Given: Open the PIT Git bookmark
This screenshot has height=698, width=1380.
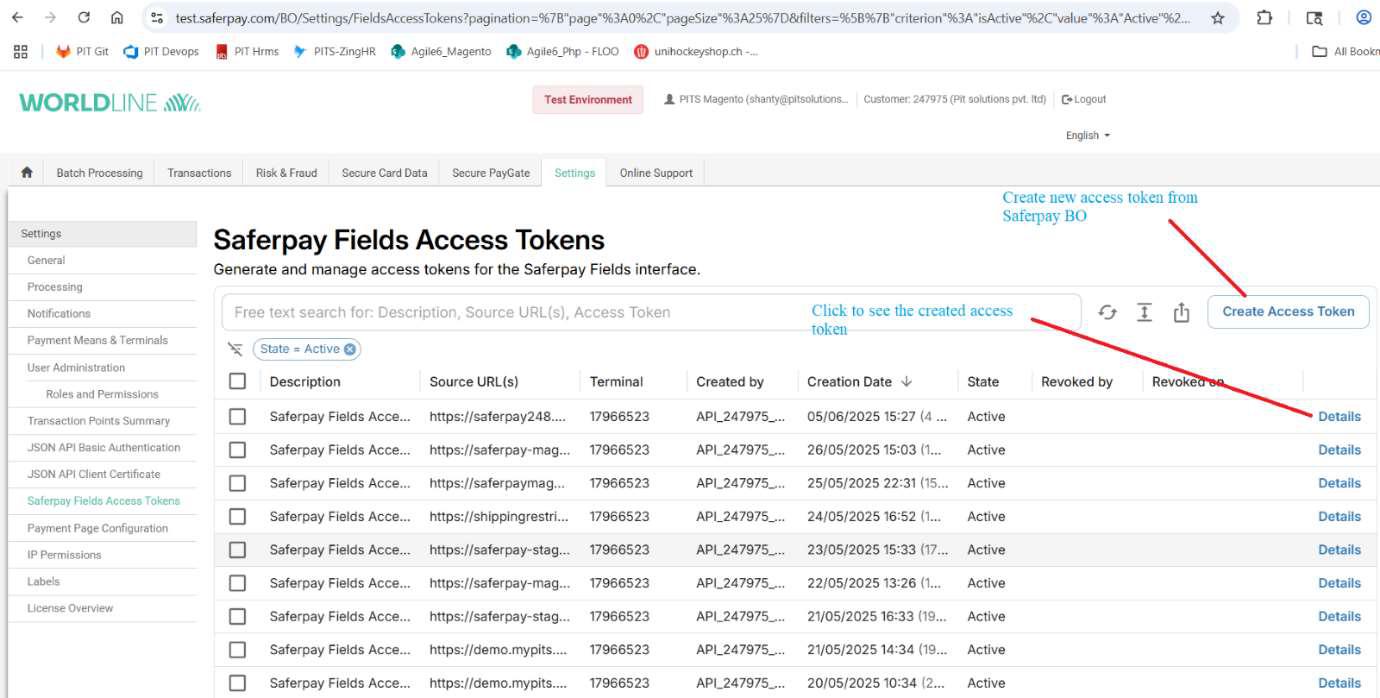Looking at the screenshot, I should coord(83,51).
